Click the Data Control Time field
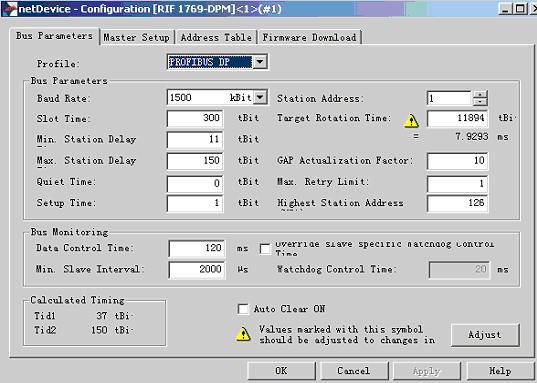Viewport: 537px width, 383px height. pos(197,248)
